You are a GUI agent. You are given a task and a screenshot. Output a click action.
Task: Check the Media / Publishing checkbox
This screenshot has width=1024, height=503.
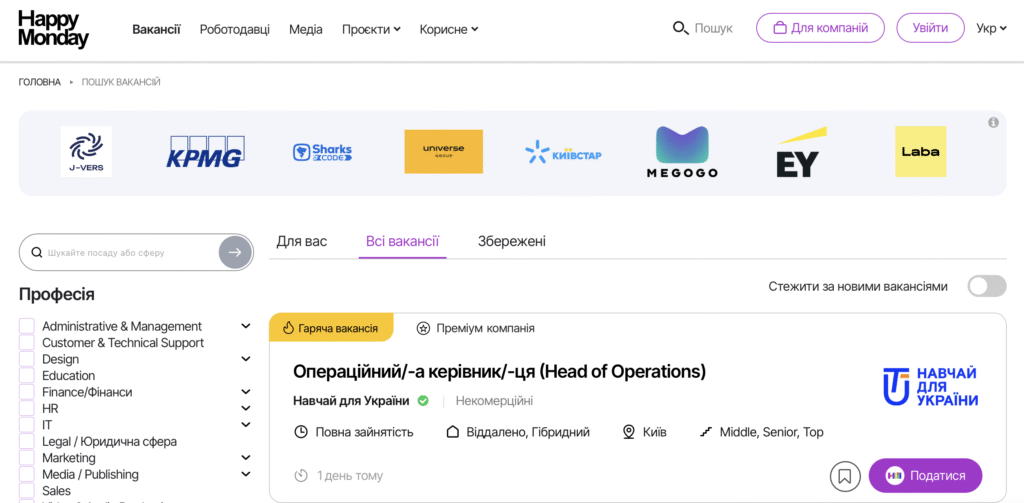pyautogui.click(x=27, y=474)
